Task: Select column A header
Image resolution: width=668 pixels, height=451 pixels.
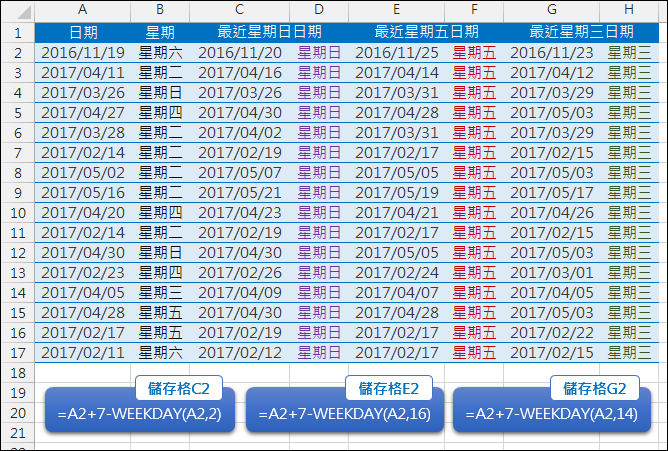Action: coord(83,11)
